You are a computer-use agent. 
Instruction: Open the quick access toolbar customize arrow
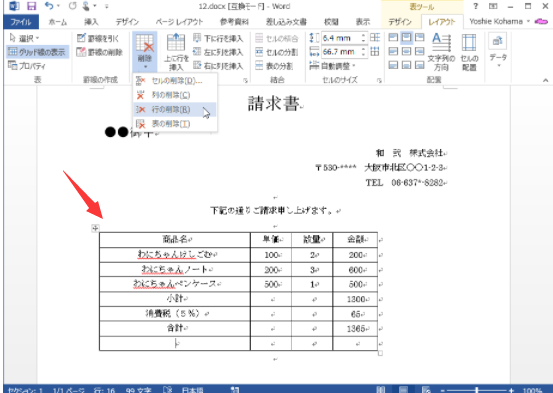click(107, 6)
